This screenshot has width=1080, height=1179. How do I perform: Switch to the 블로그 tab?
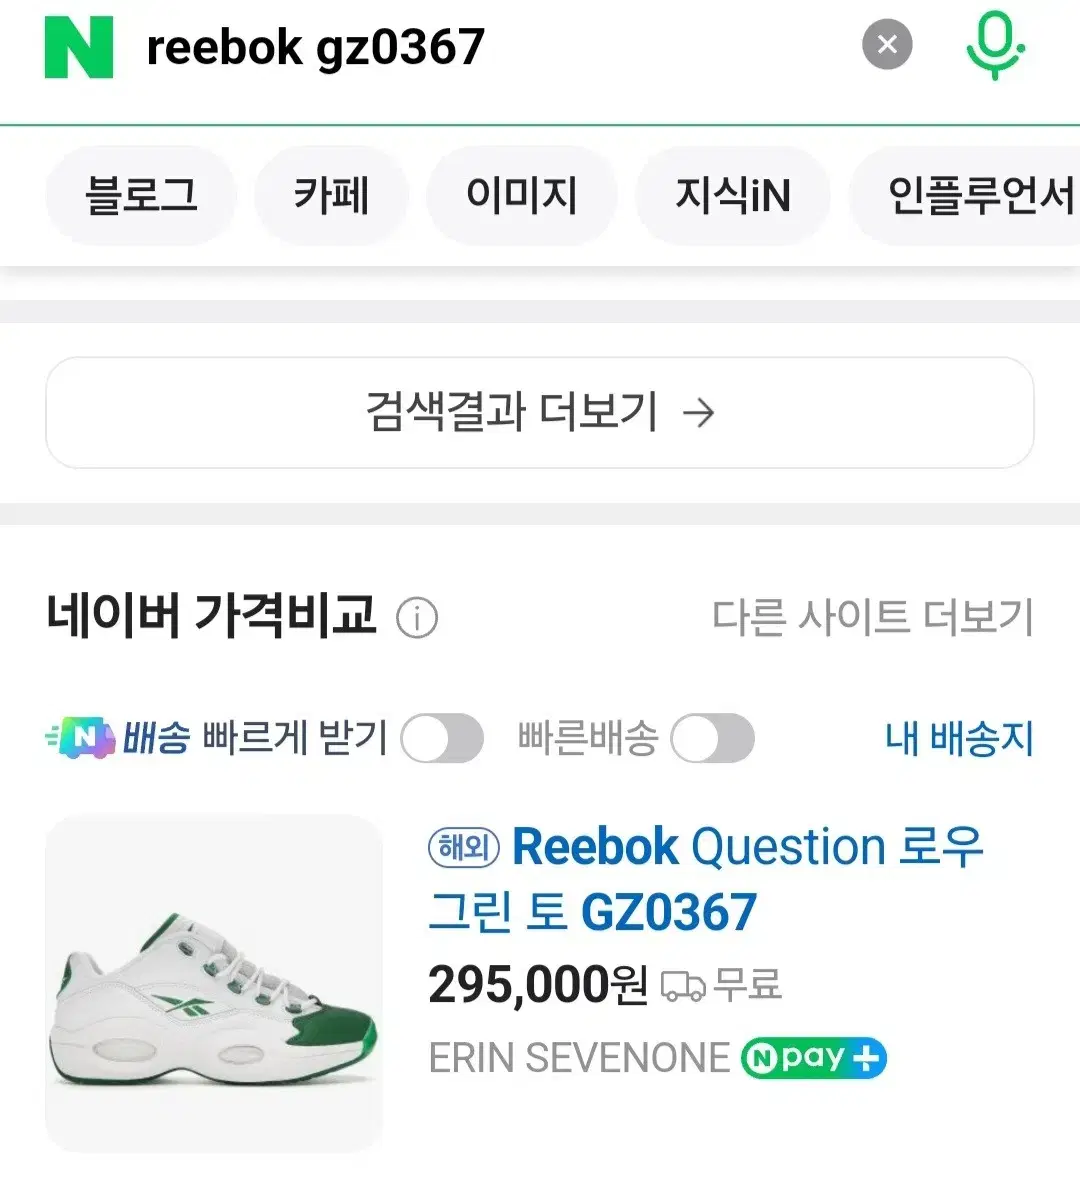(x=141, y=195)
